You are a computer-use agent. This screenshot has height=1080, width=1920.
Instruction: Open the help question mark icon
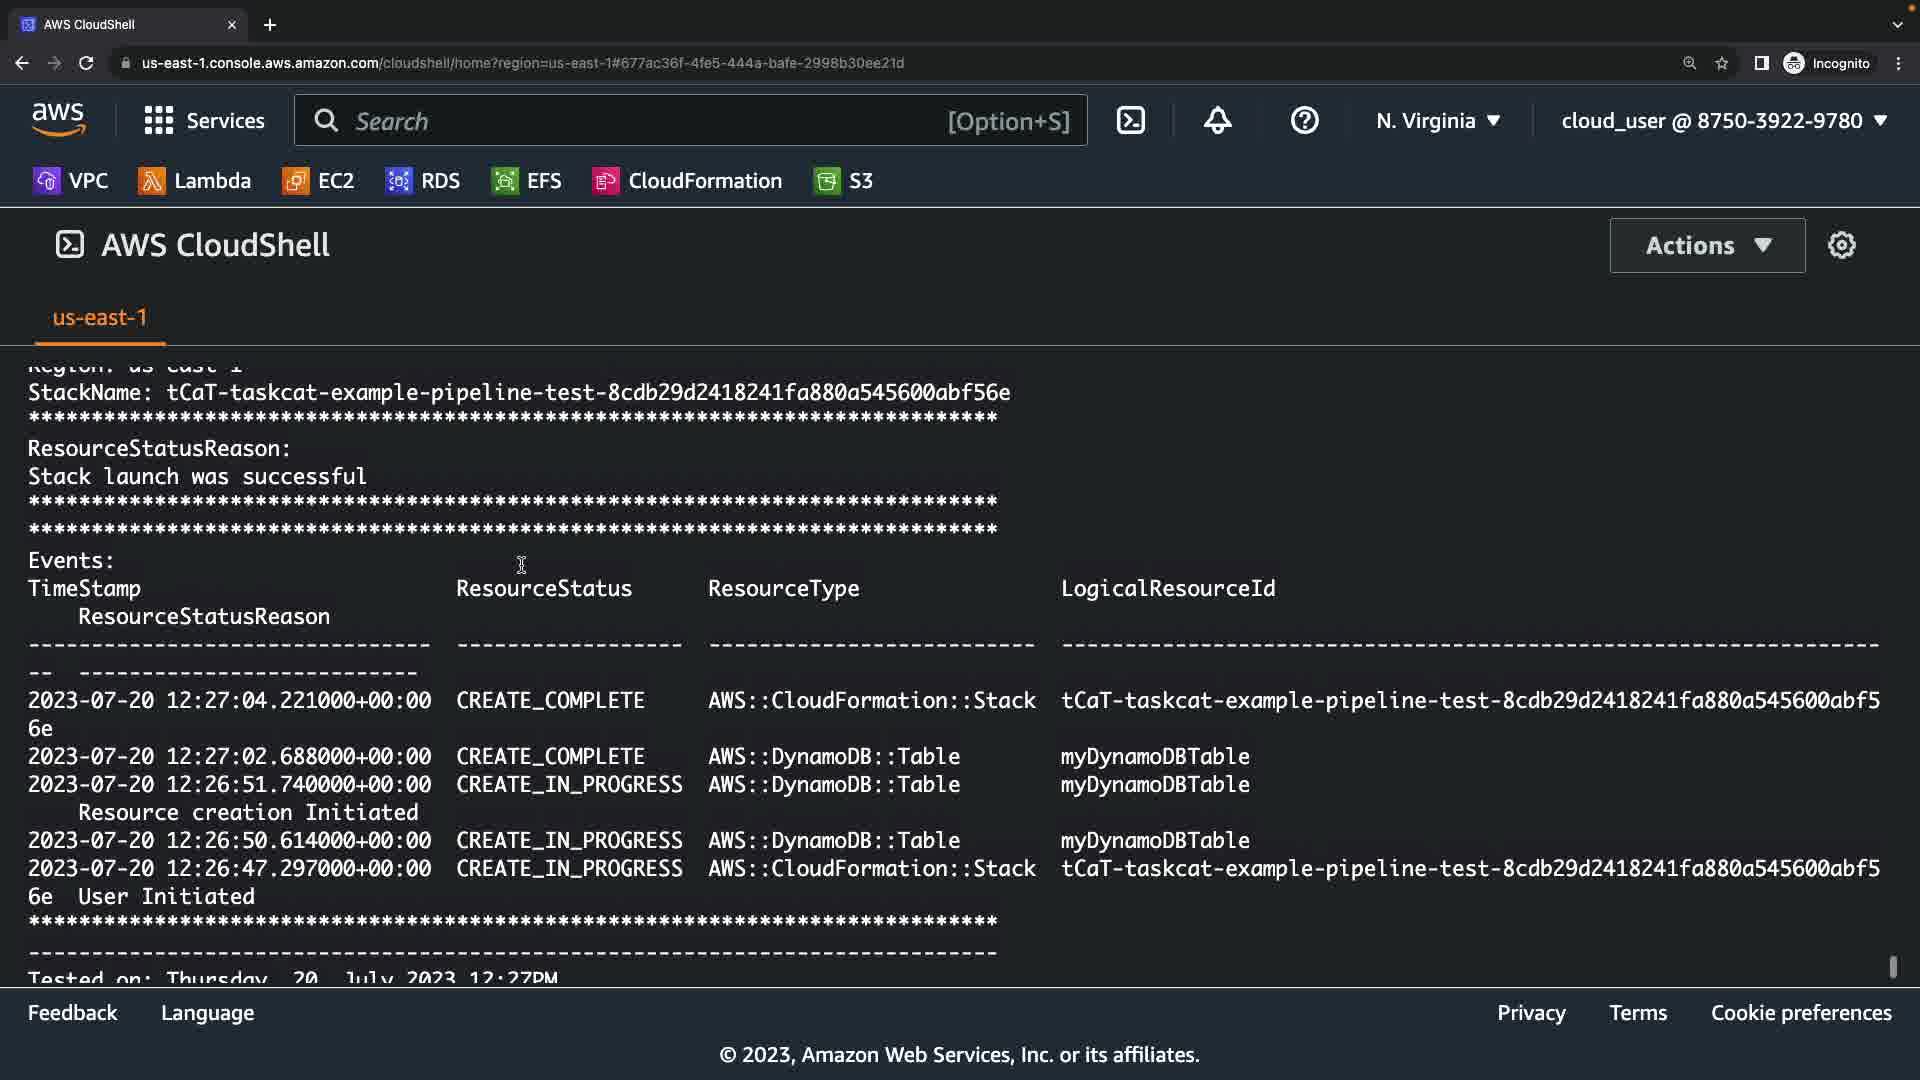1304,121
